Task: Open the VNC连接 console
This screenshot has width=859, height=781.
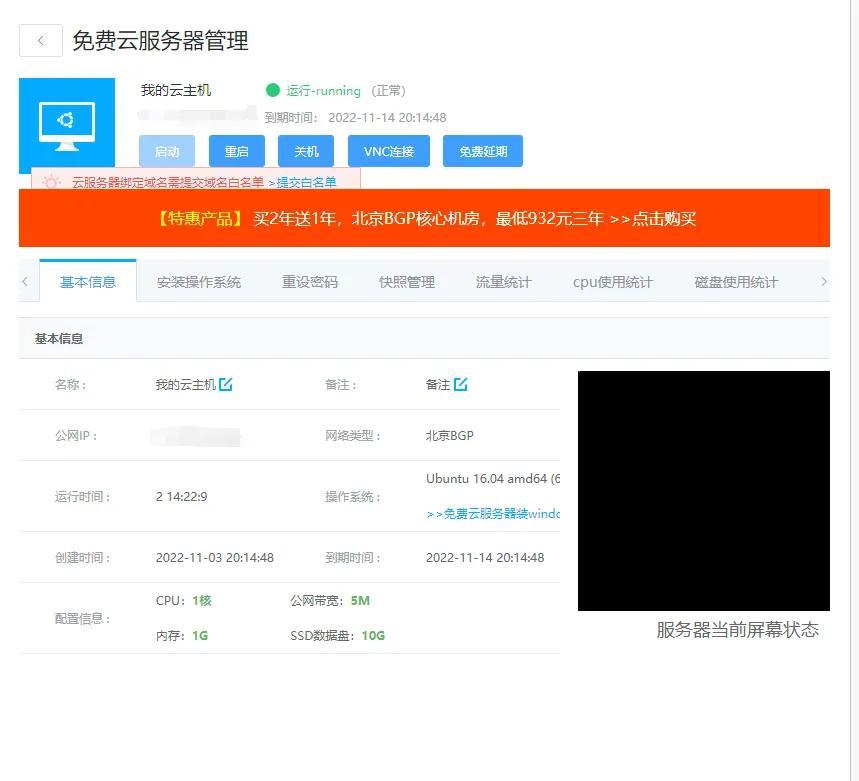Action: pos(389,151)
